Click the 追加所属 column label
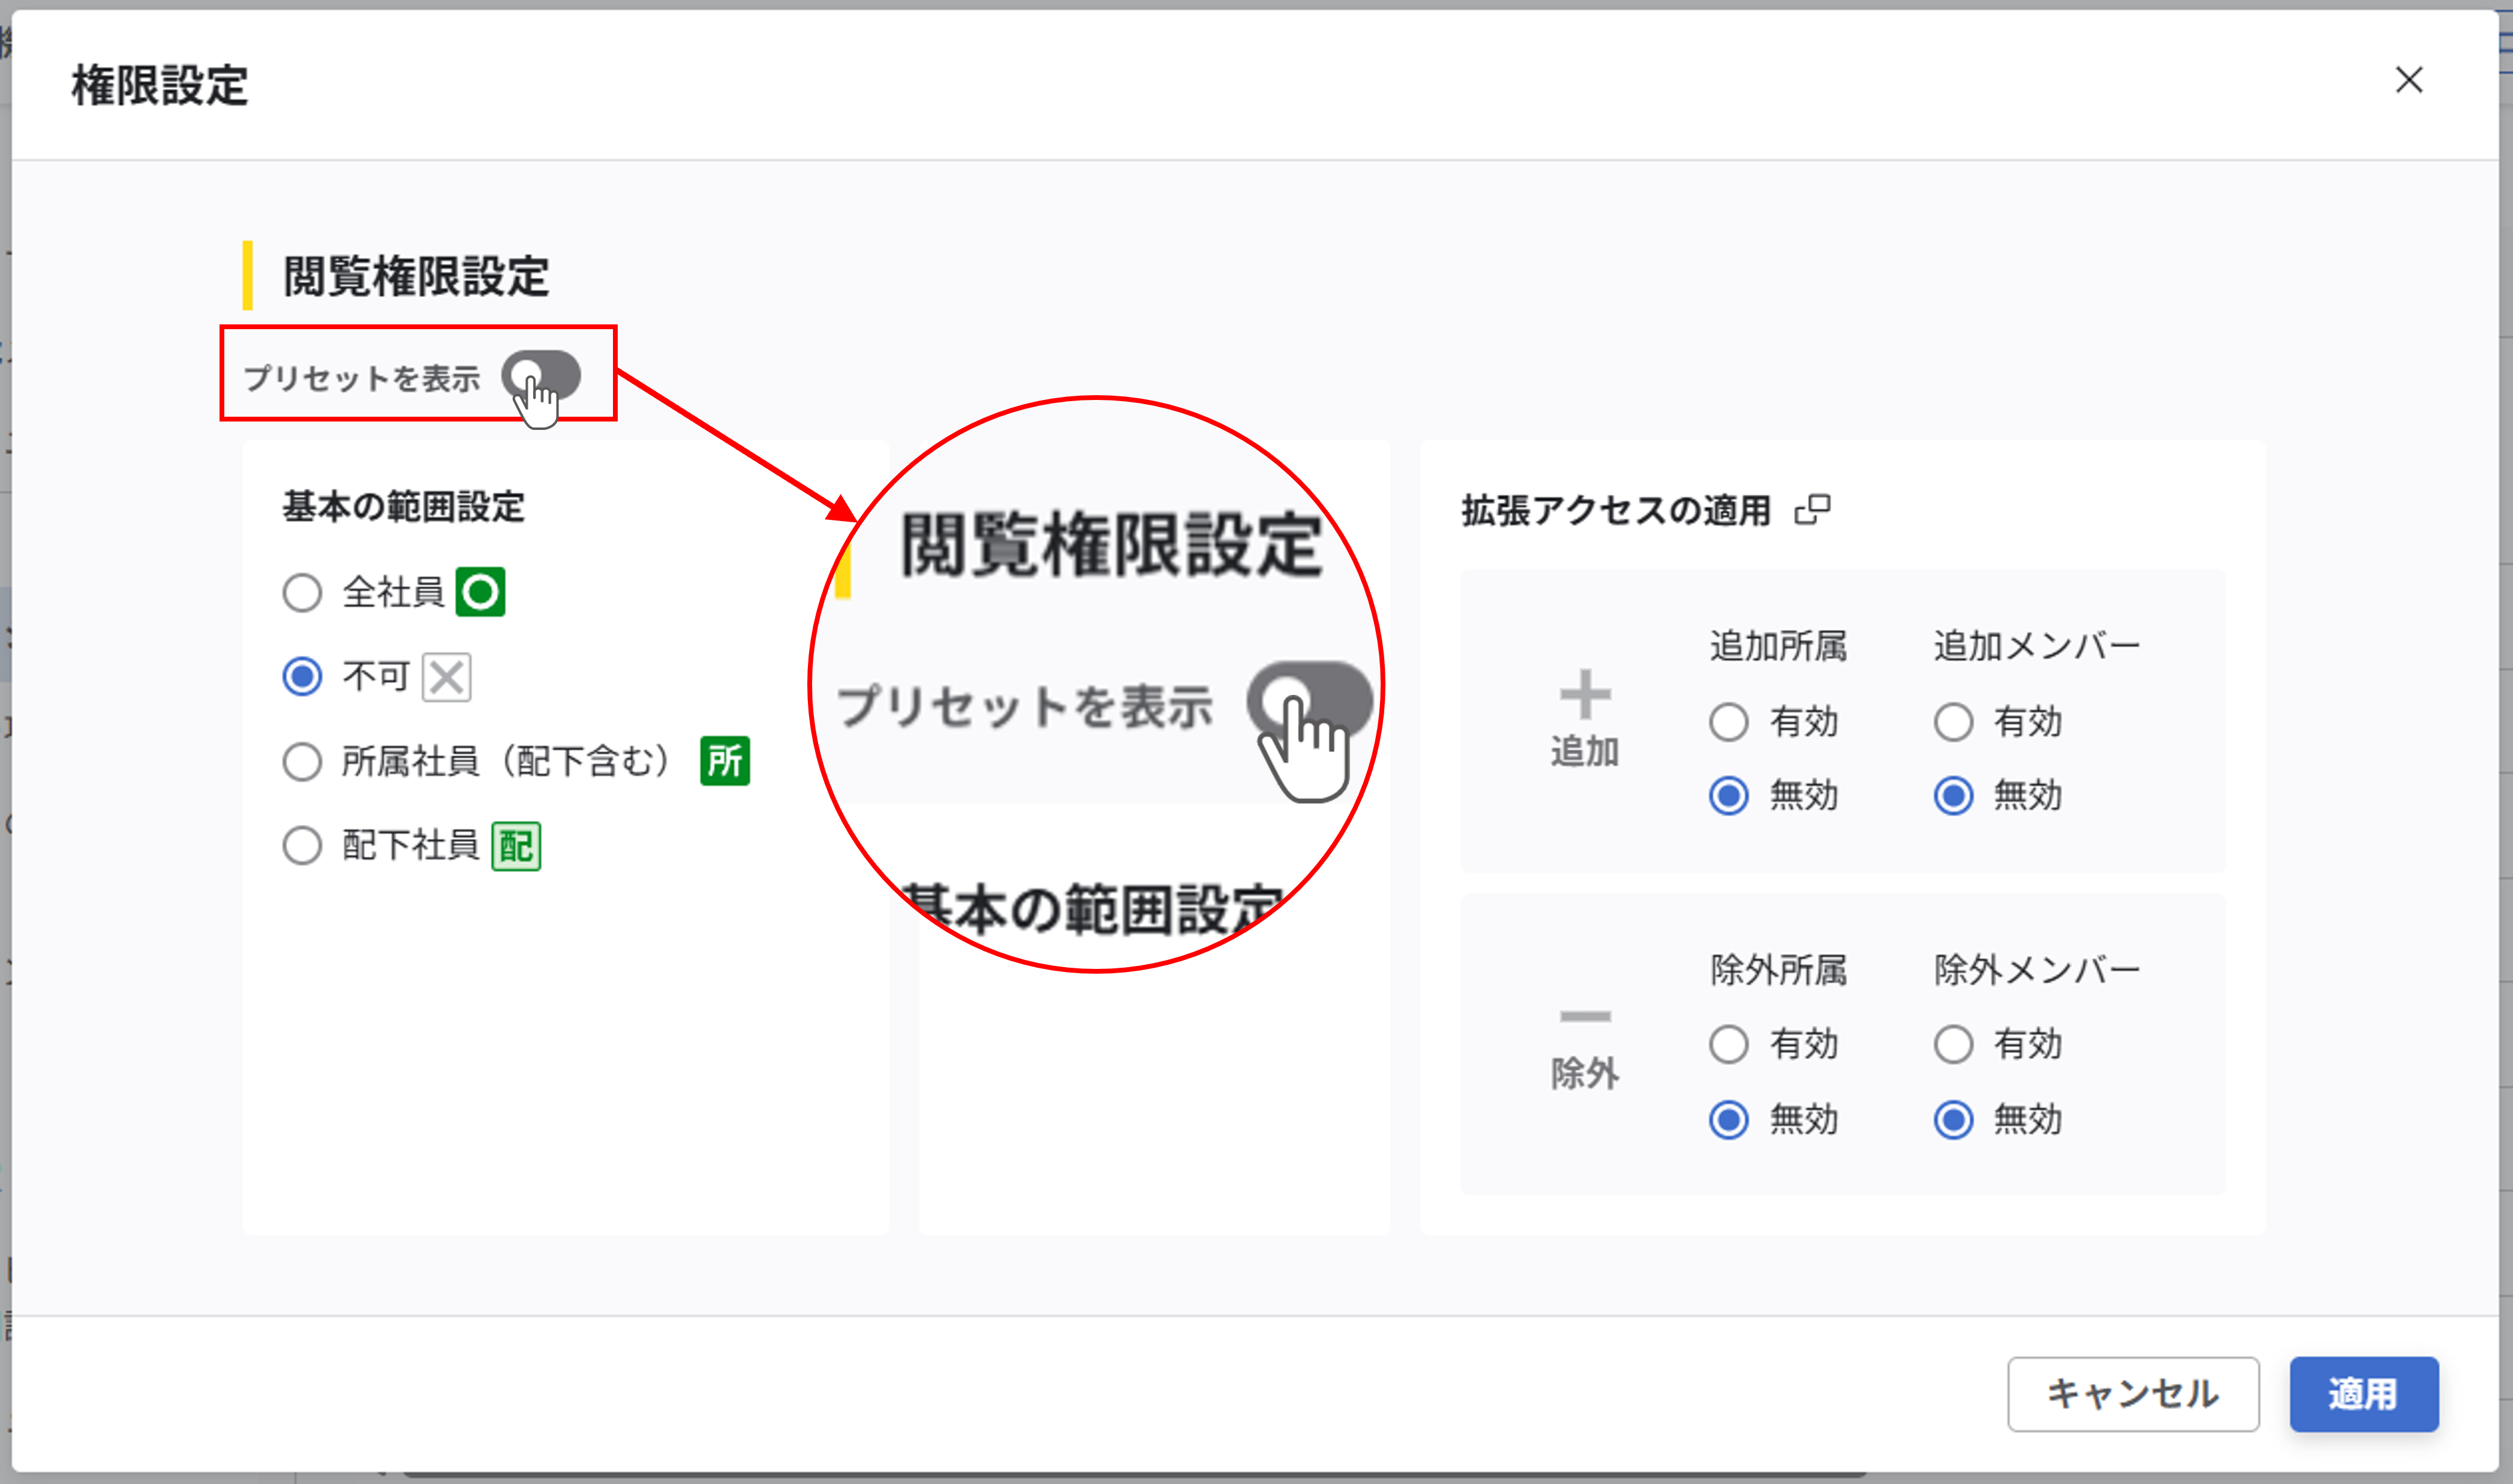Viewport: 2513px width, 1484px height. tap(1778, 646)
